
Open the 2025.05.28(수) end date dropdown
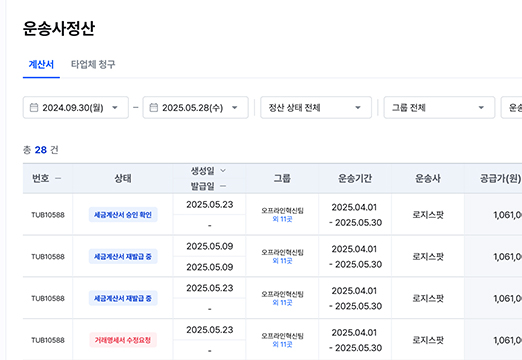(x=196, y=107)
